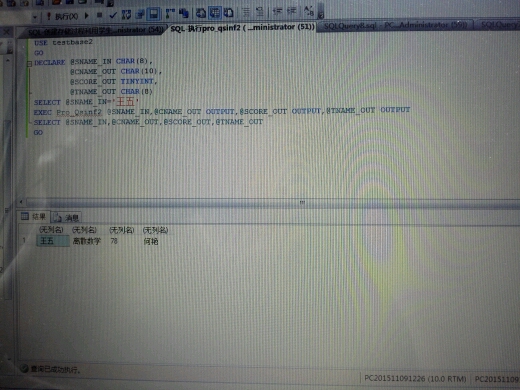Screen dimensions: 520x390
Task: Toggle Include Actual Execution Plan
Action: 170,13
